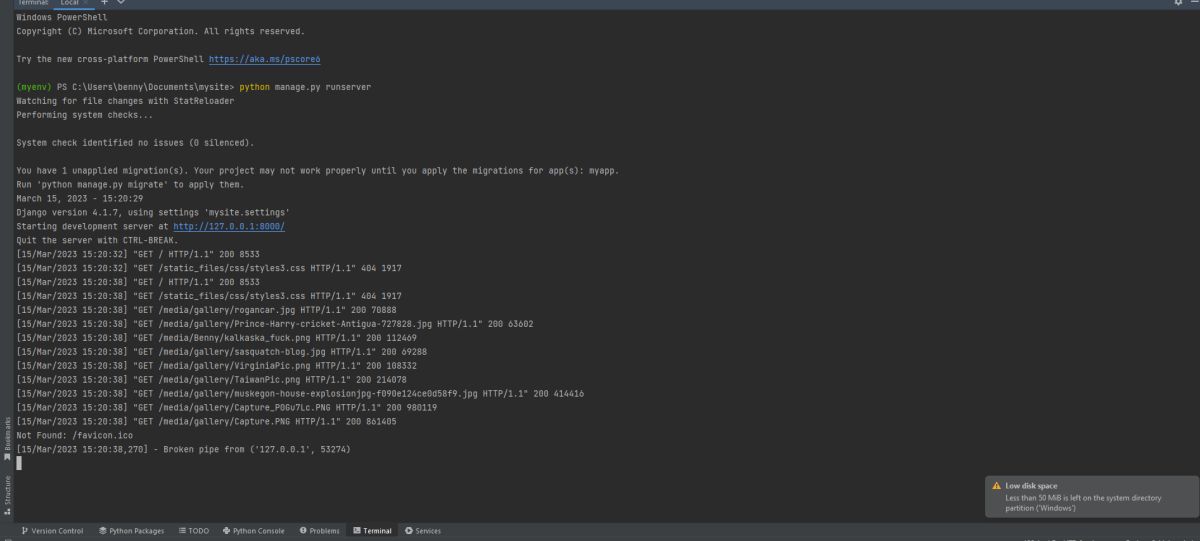Viewport: 1200px width, 541px height.
Task: Click the 'Not Found: /favicon.ico' line
Action: [x=74, y=436]
